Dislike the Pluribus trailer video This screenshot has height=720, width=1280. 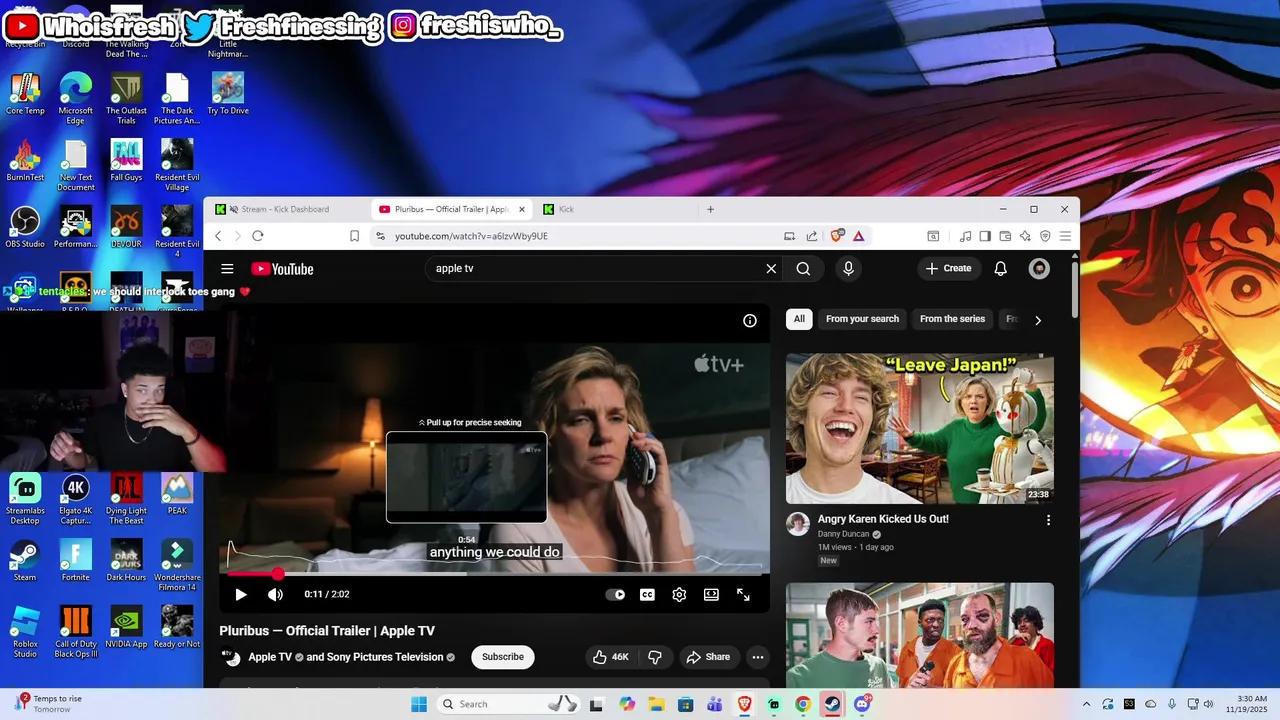coord(655,657)
